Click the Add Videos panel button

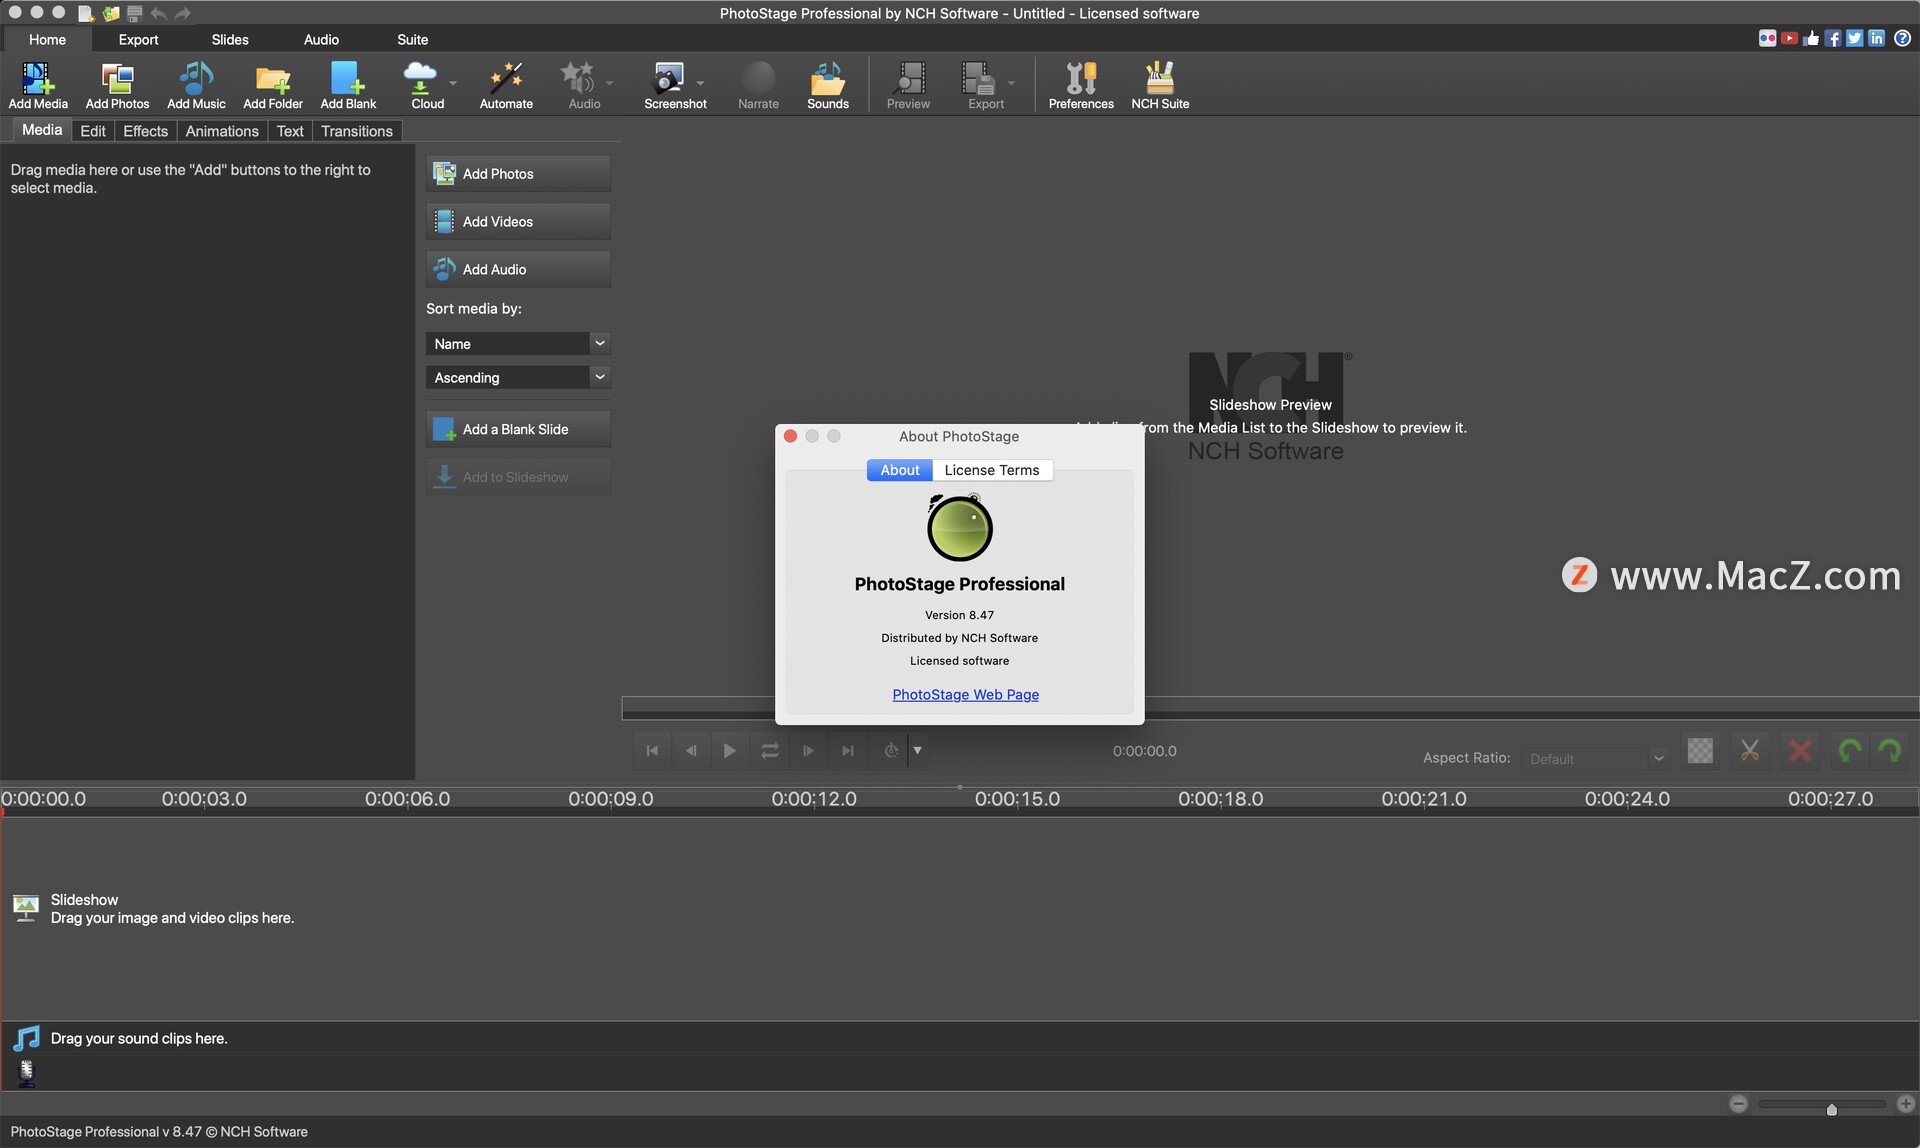click(518, 221)
